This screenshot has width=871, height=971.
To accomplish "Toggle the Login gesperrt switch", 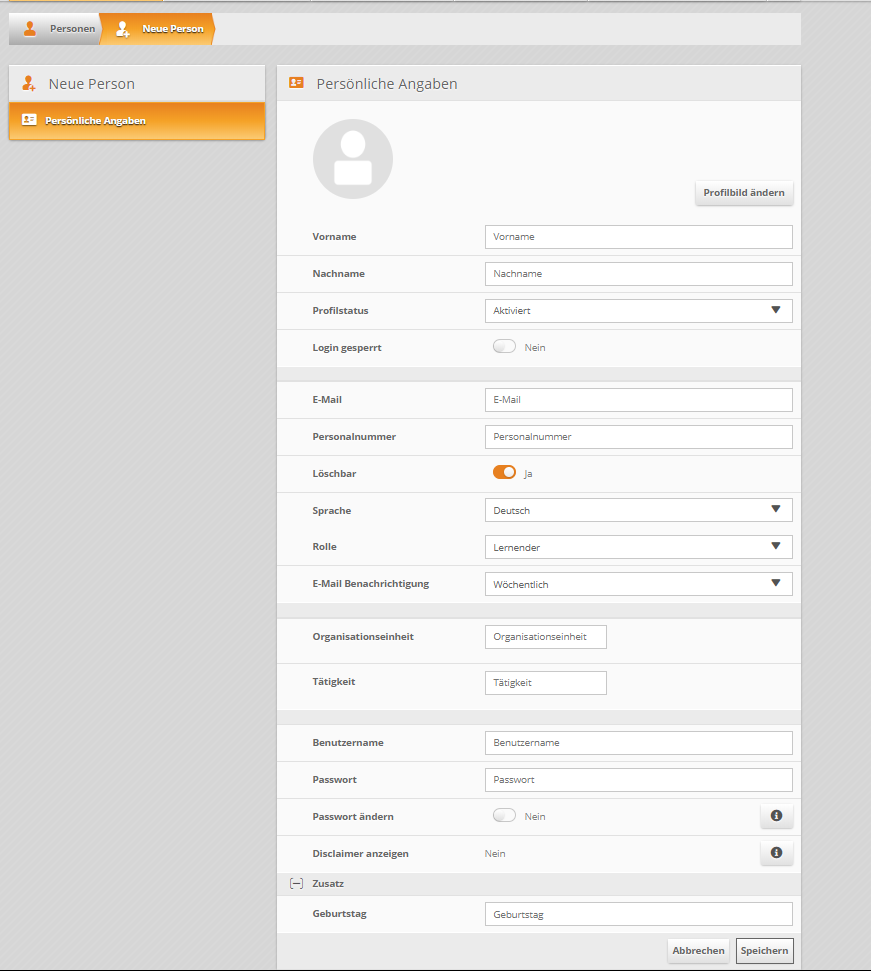I will tap(504, 347).
